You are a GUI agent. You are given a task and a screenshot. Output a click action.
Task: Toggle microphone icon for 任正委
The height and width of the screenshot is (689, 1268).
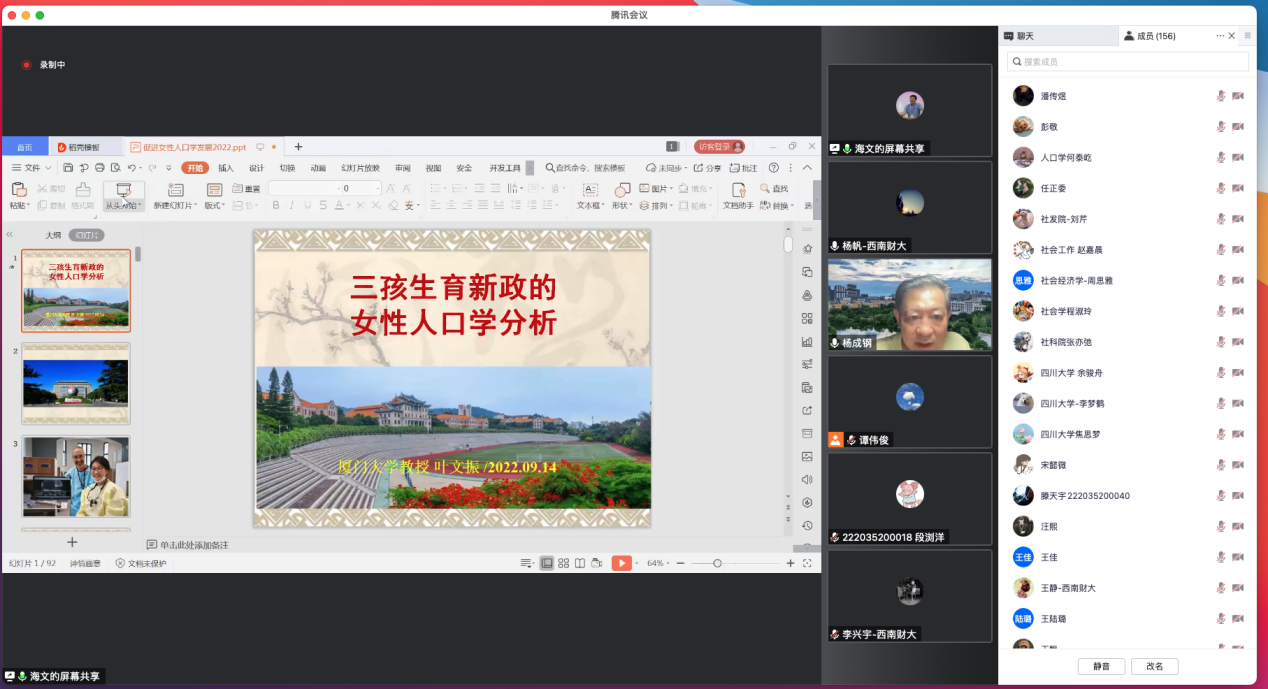1221,188
